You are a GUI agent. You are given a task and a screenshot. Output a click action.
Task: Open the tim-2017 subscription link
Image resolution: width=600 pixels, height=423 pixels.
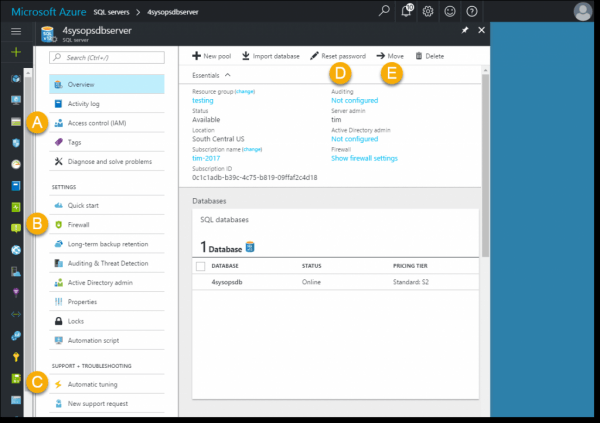tap(206, 158)
